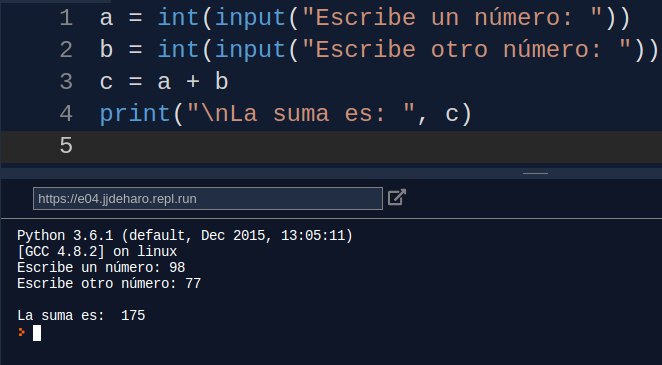Click line number 5 in the gutter
This screenshot has width=662, height=365.
(66, 146)
